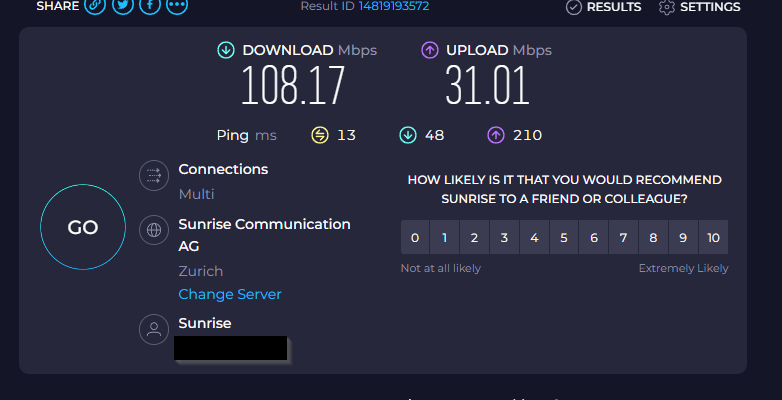Viewport: 782px width, 400px height.
Task: Rate recommendation 8
Action: pos(653,237)
